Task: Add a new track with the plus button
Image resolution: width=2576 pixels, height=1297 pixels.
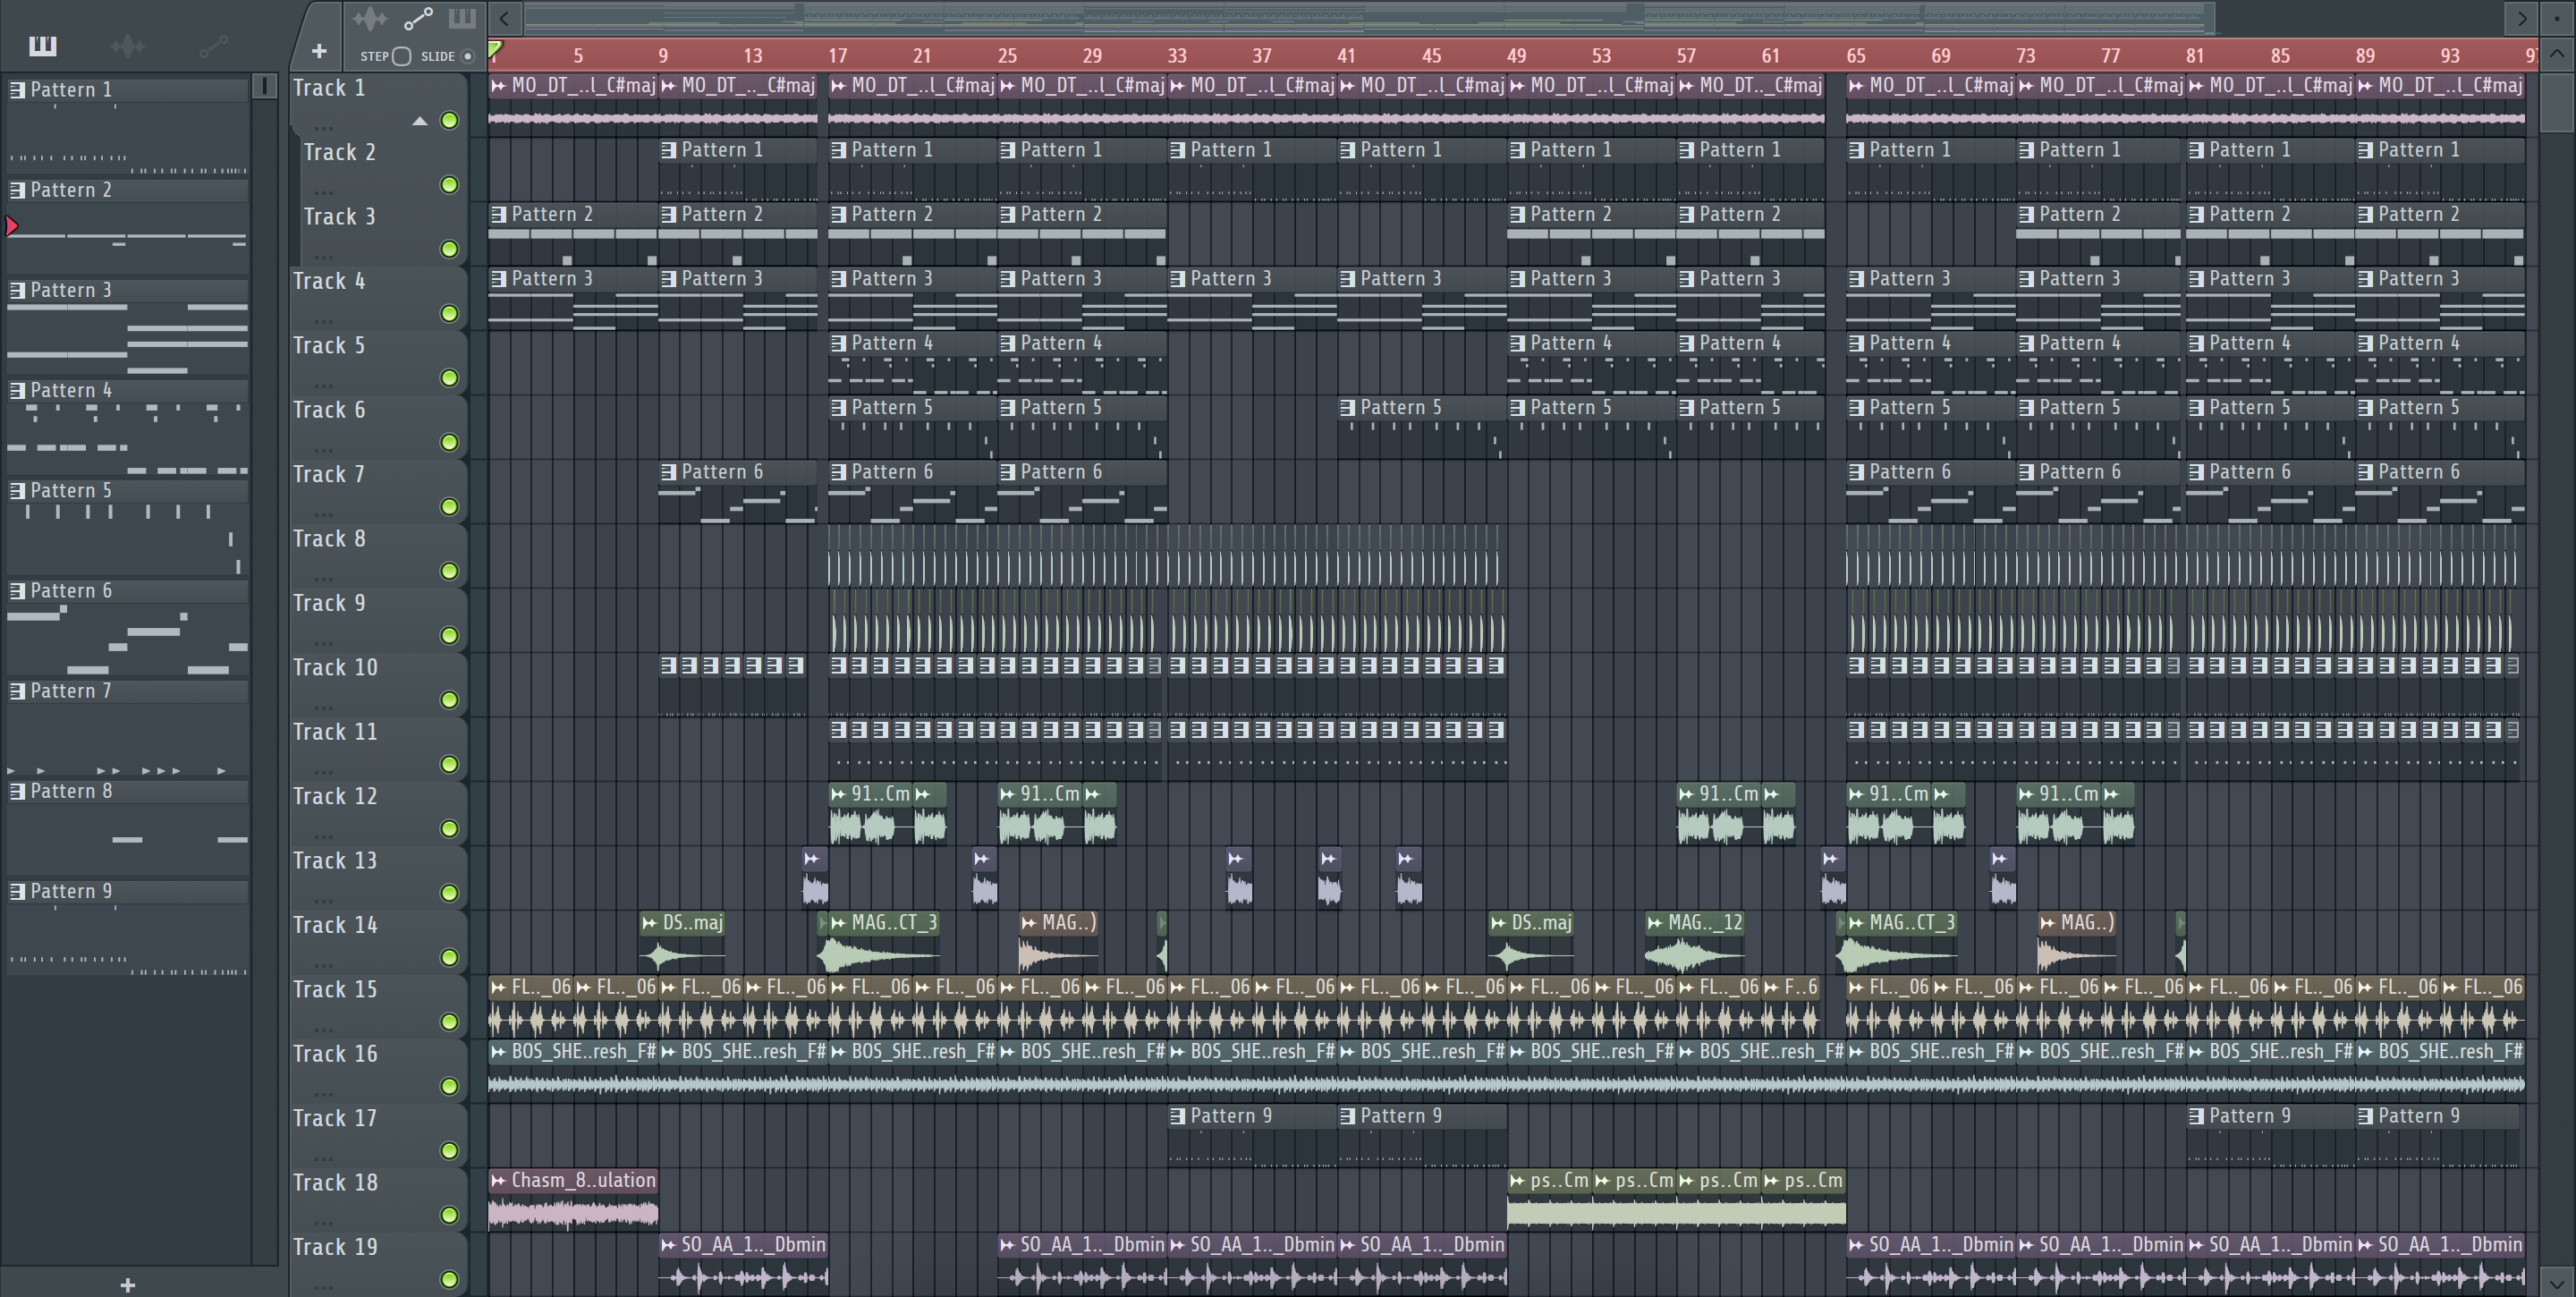Action: point(319,51)
